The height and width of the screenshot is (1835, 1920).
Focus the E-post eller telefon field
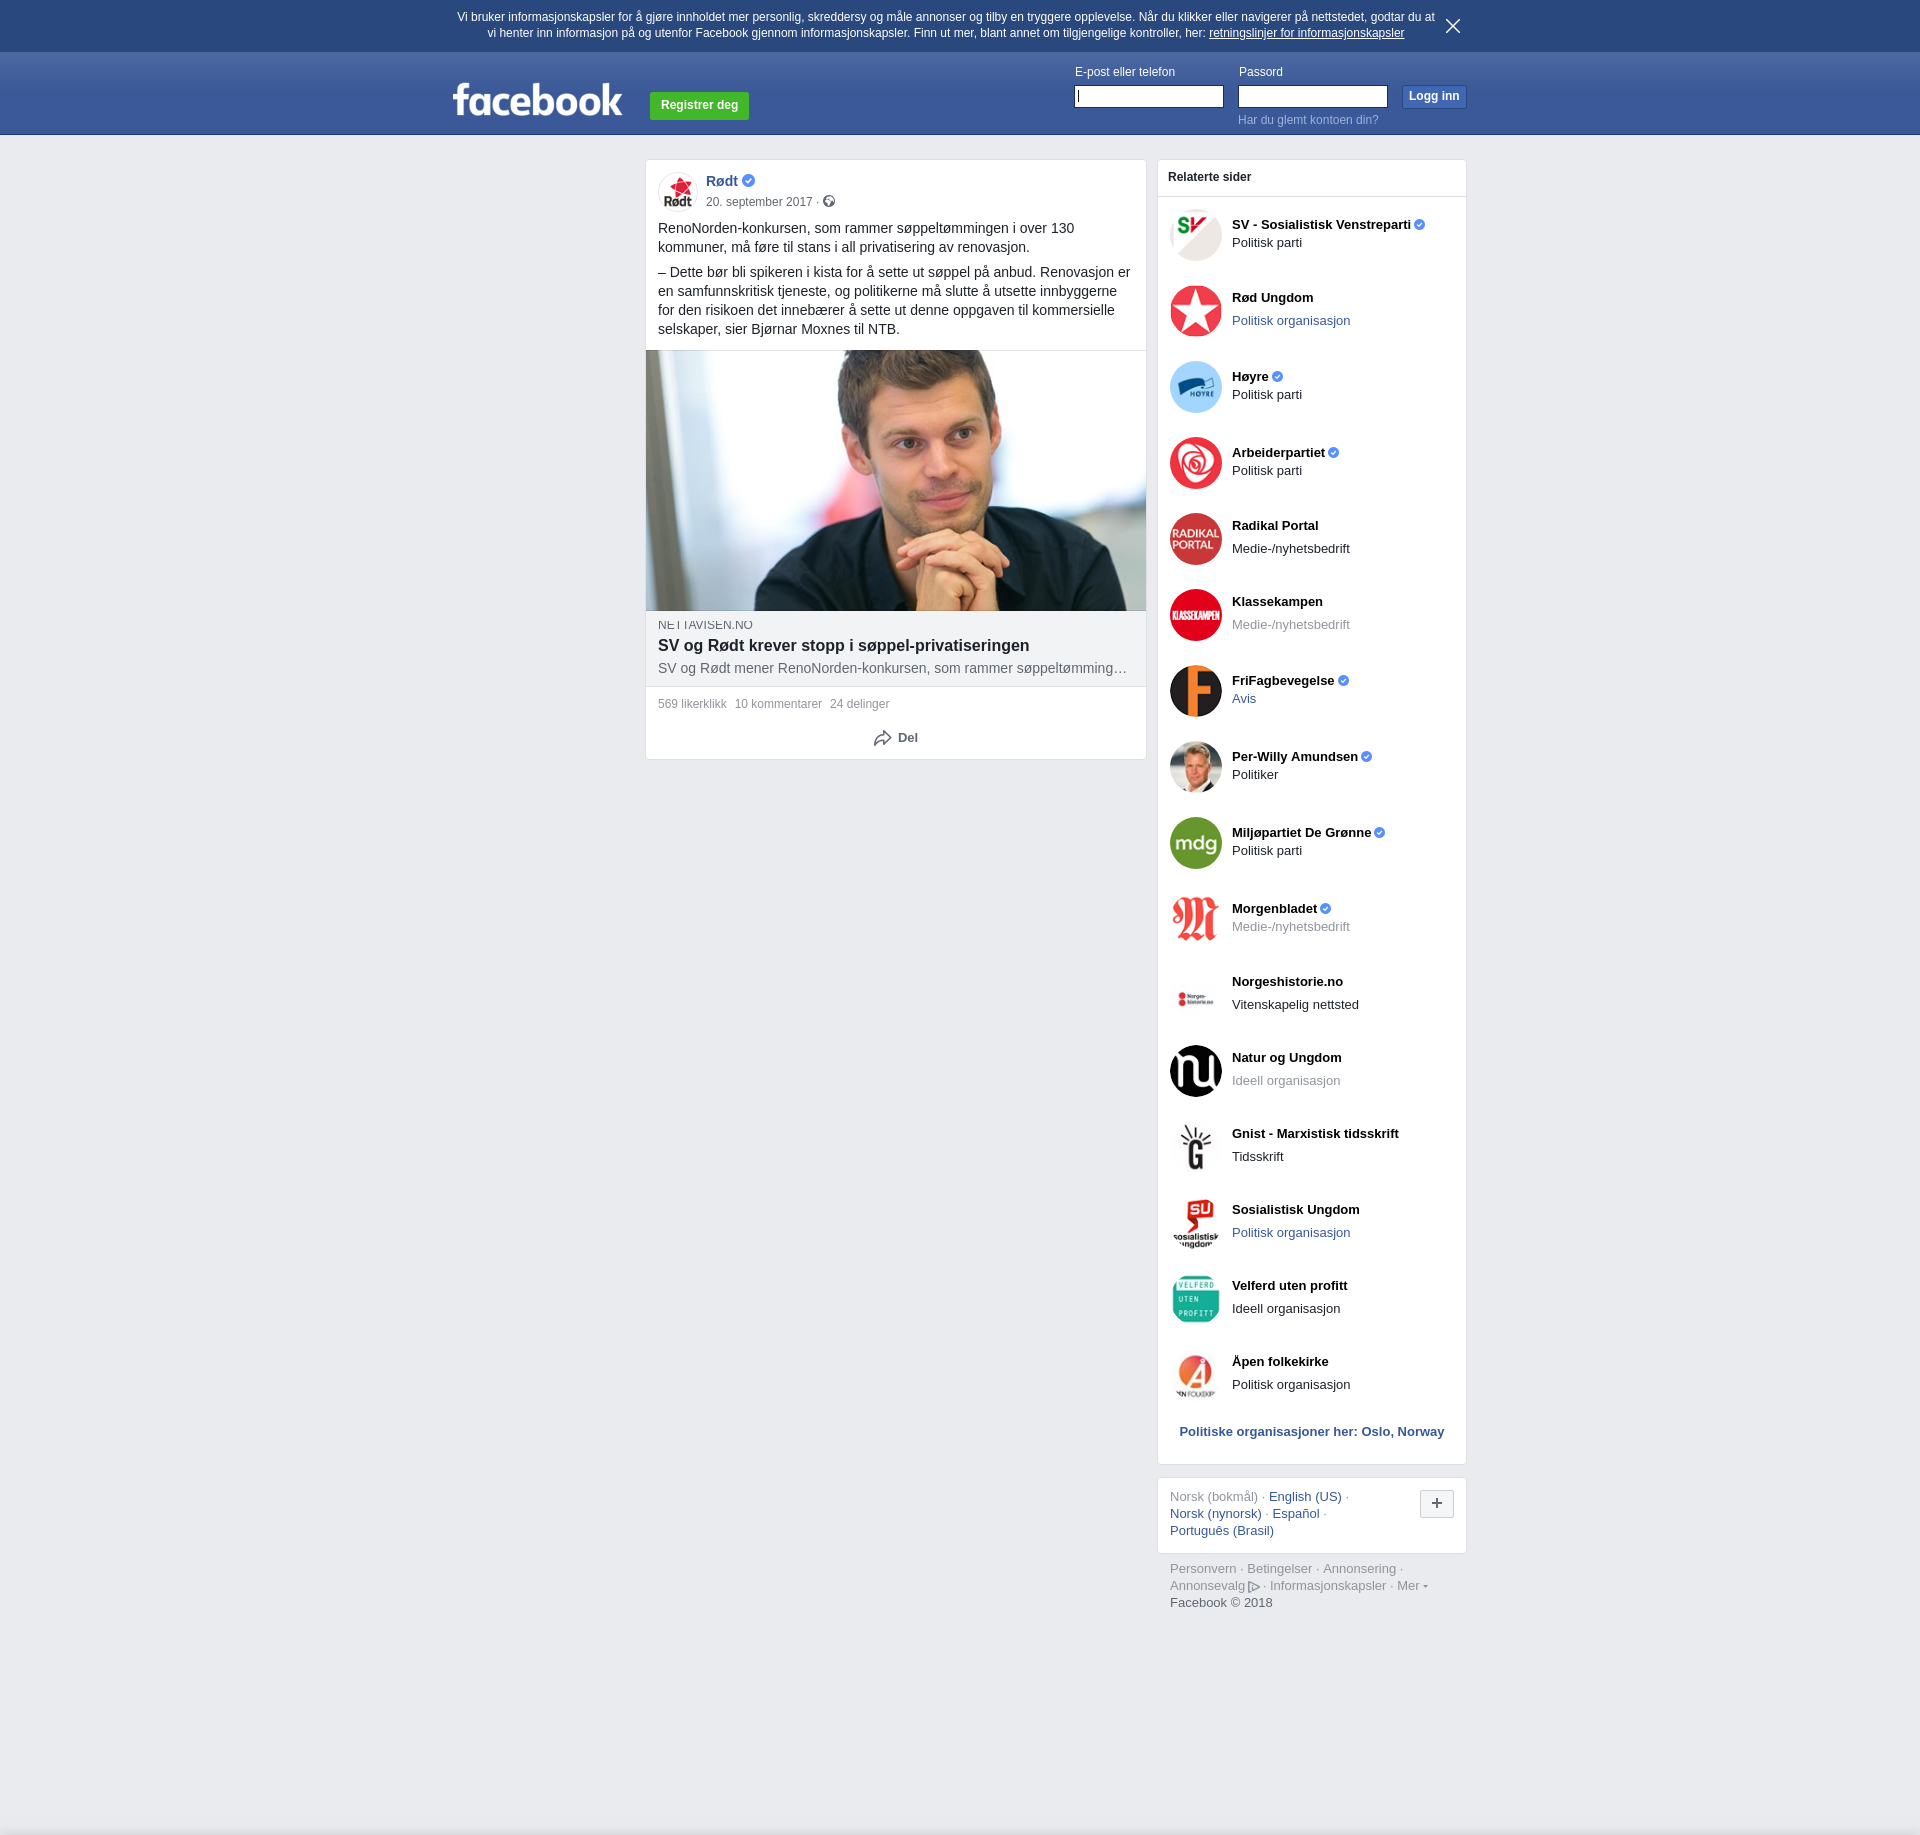(1148, 96)
